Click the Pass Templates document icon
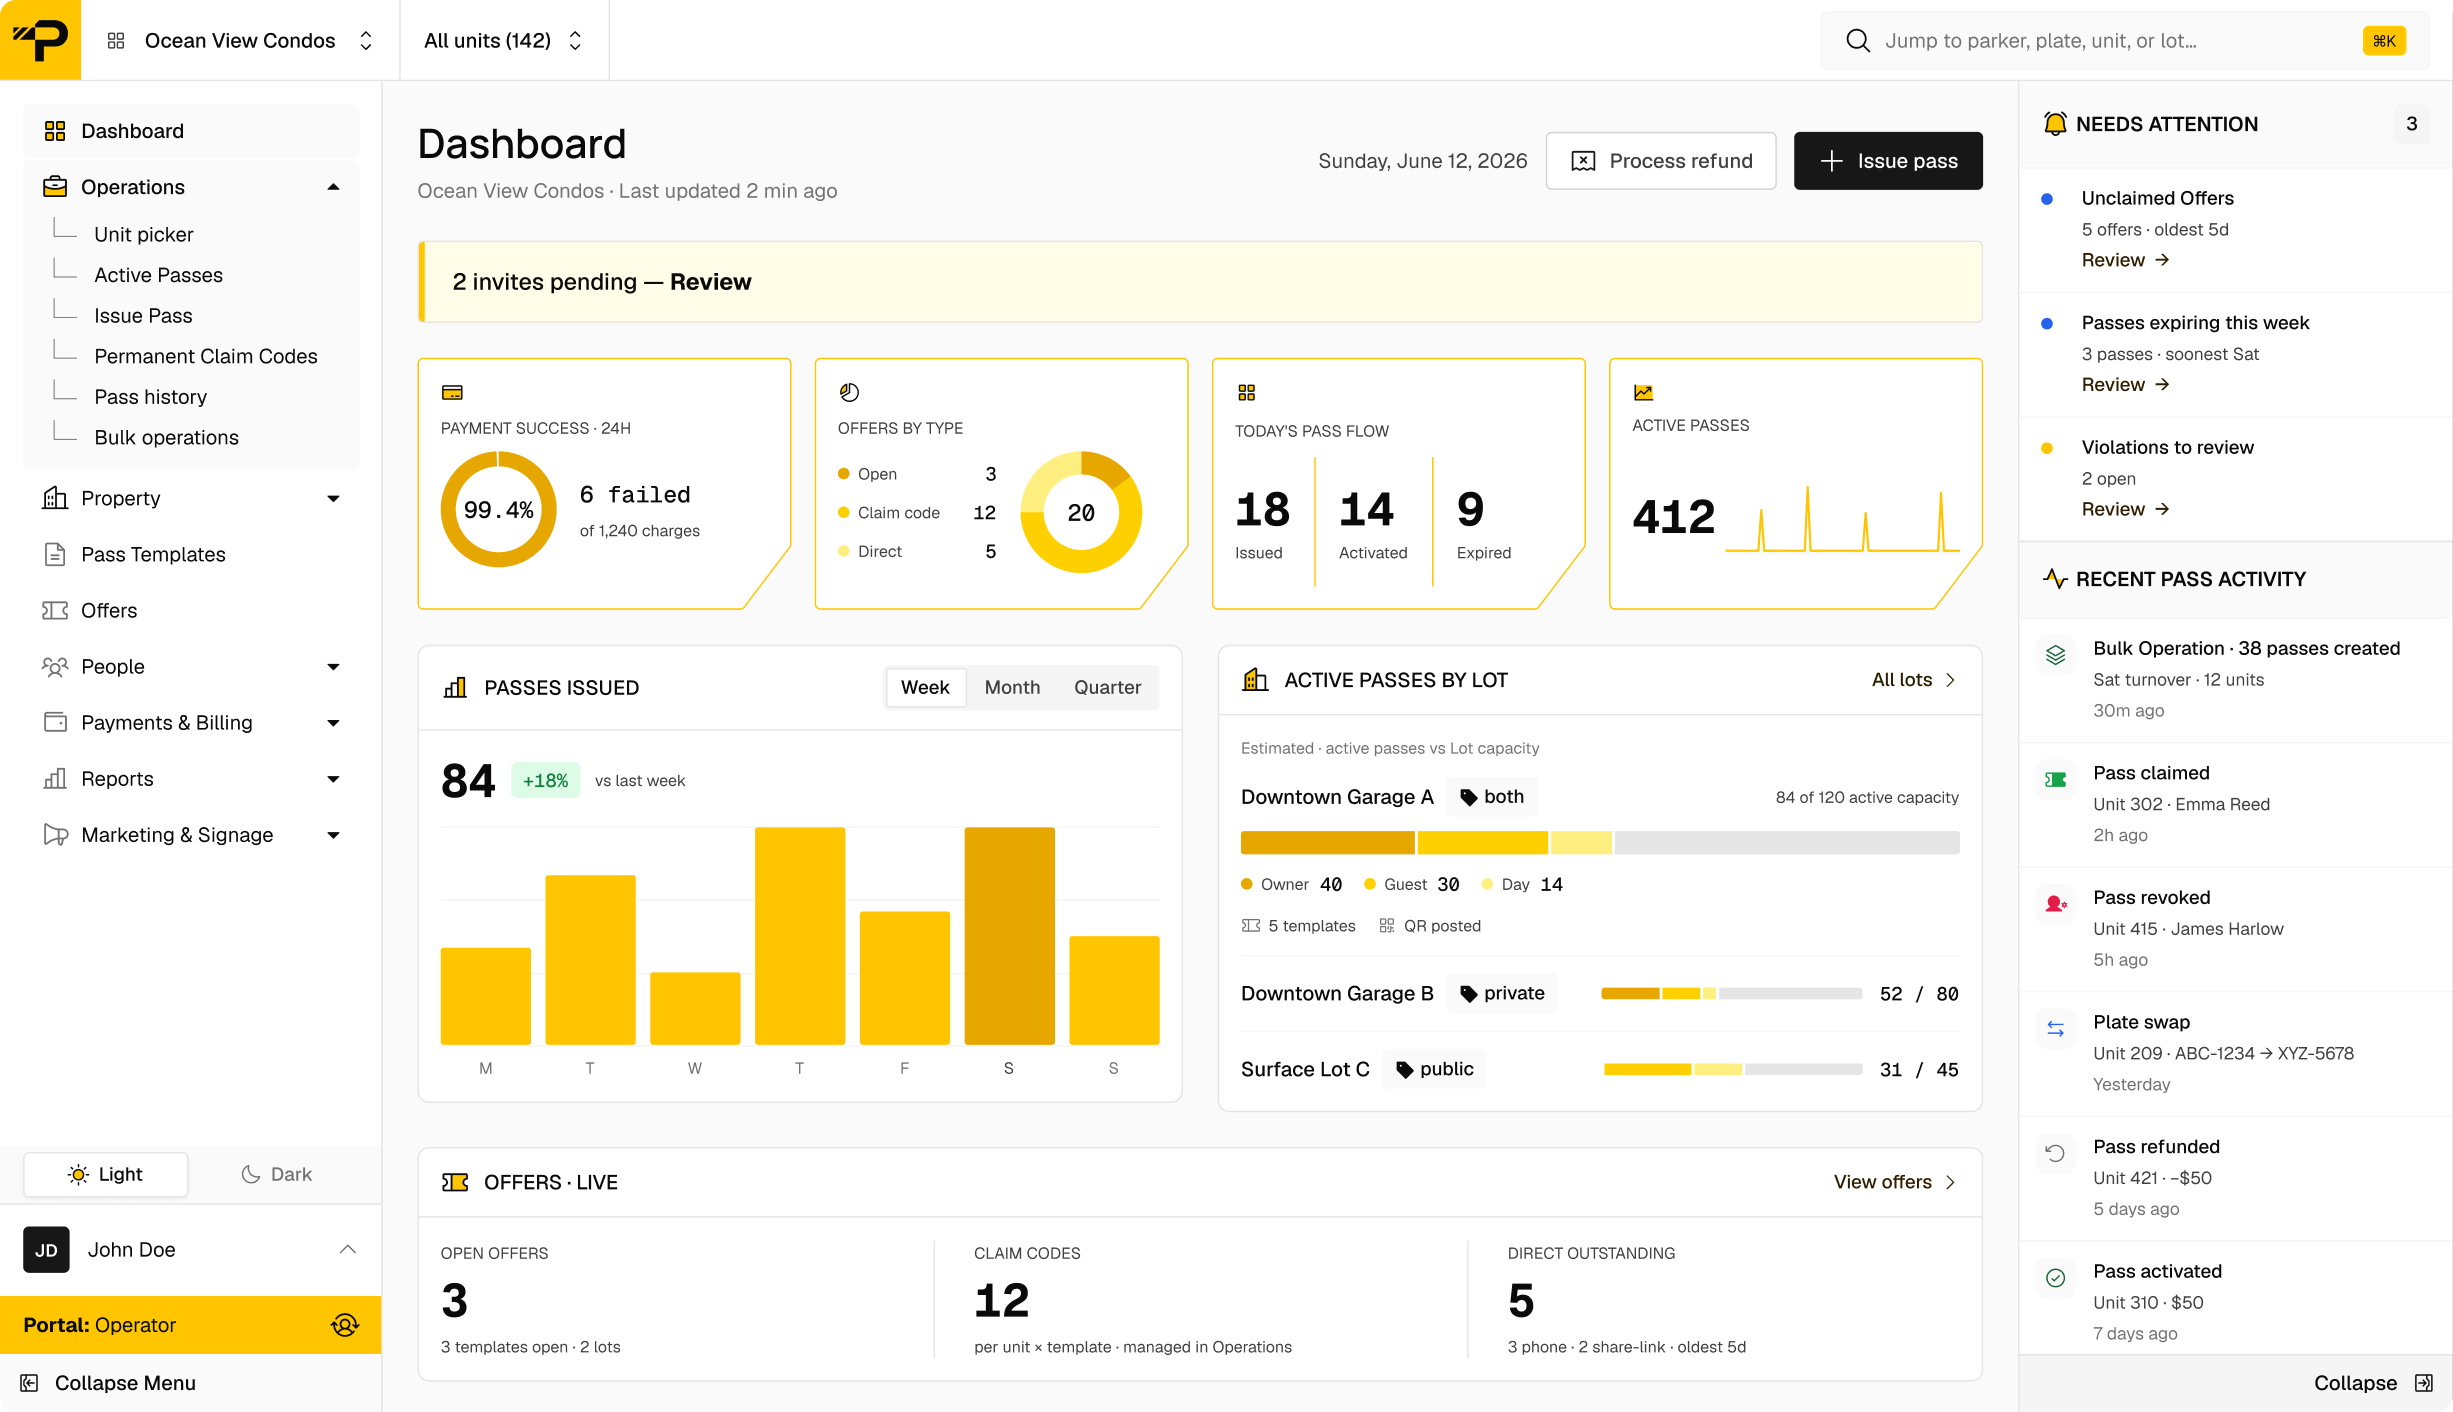Screen dimensions: 2453x1412 55,554
